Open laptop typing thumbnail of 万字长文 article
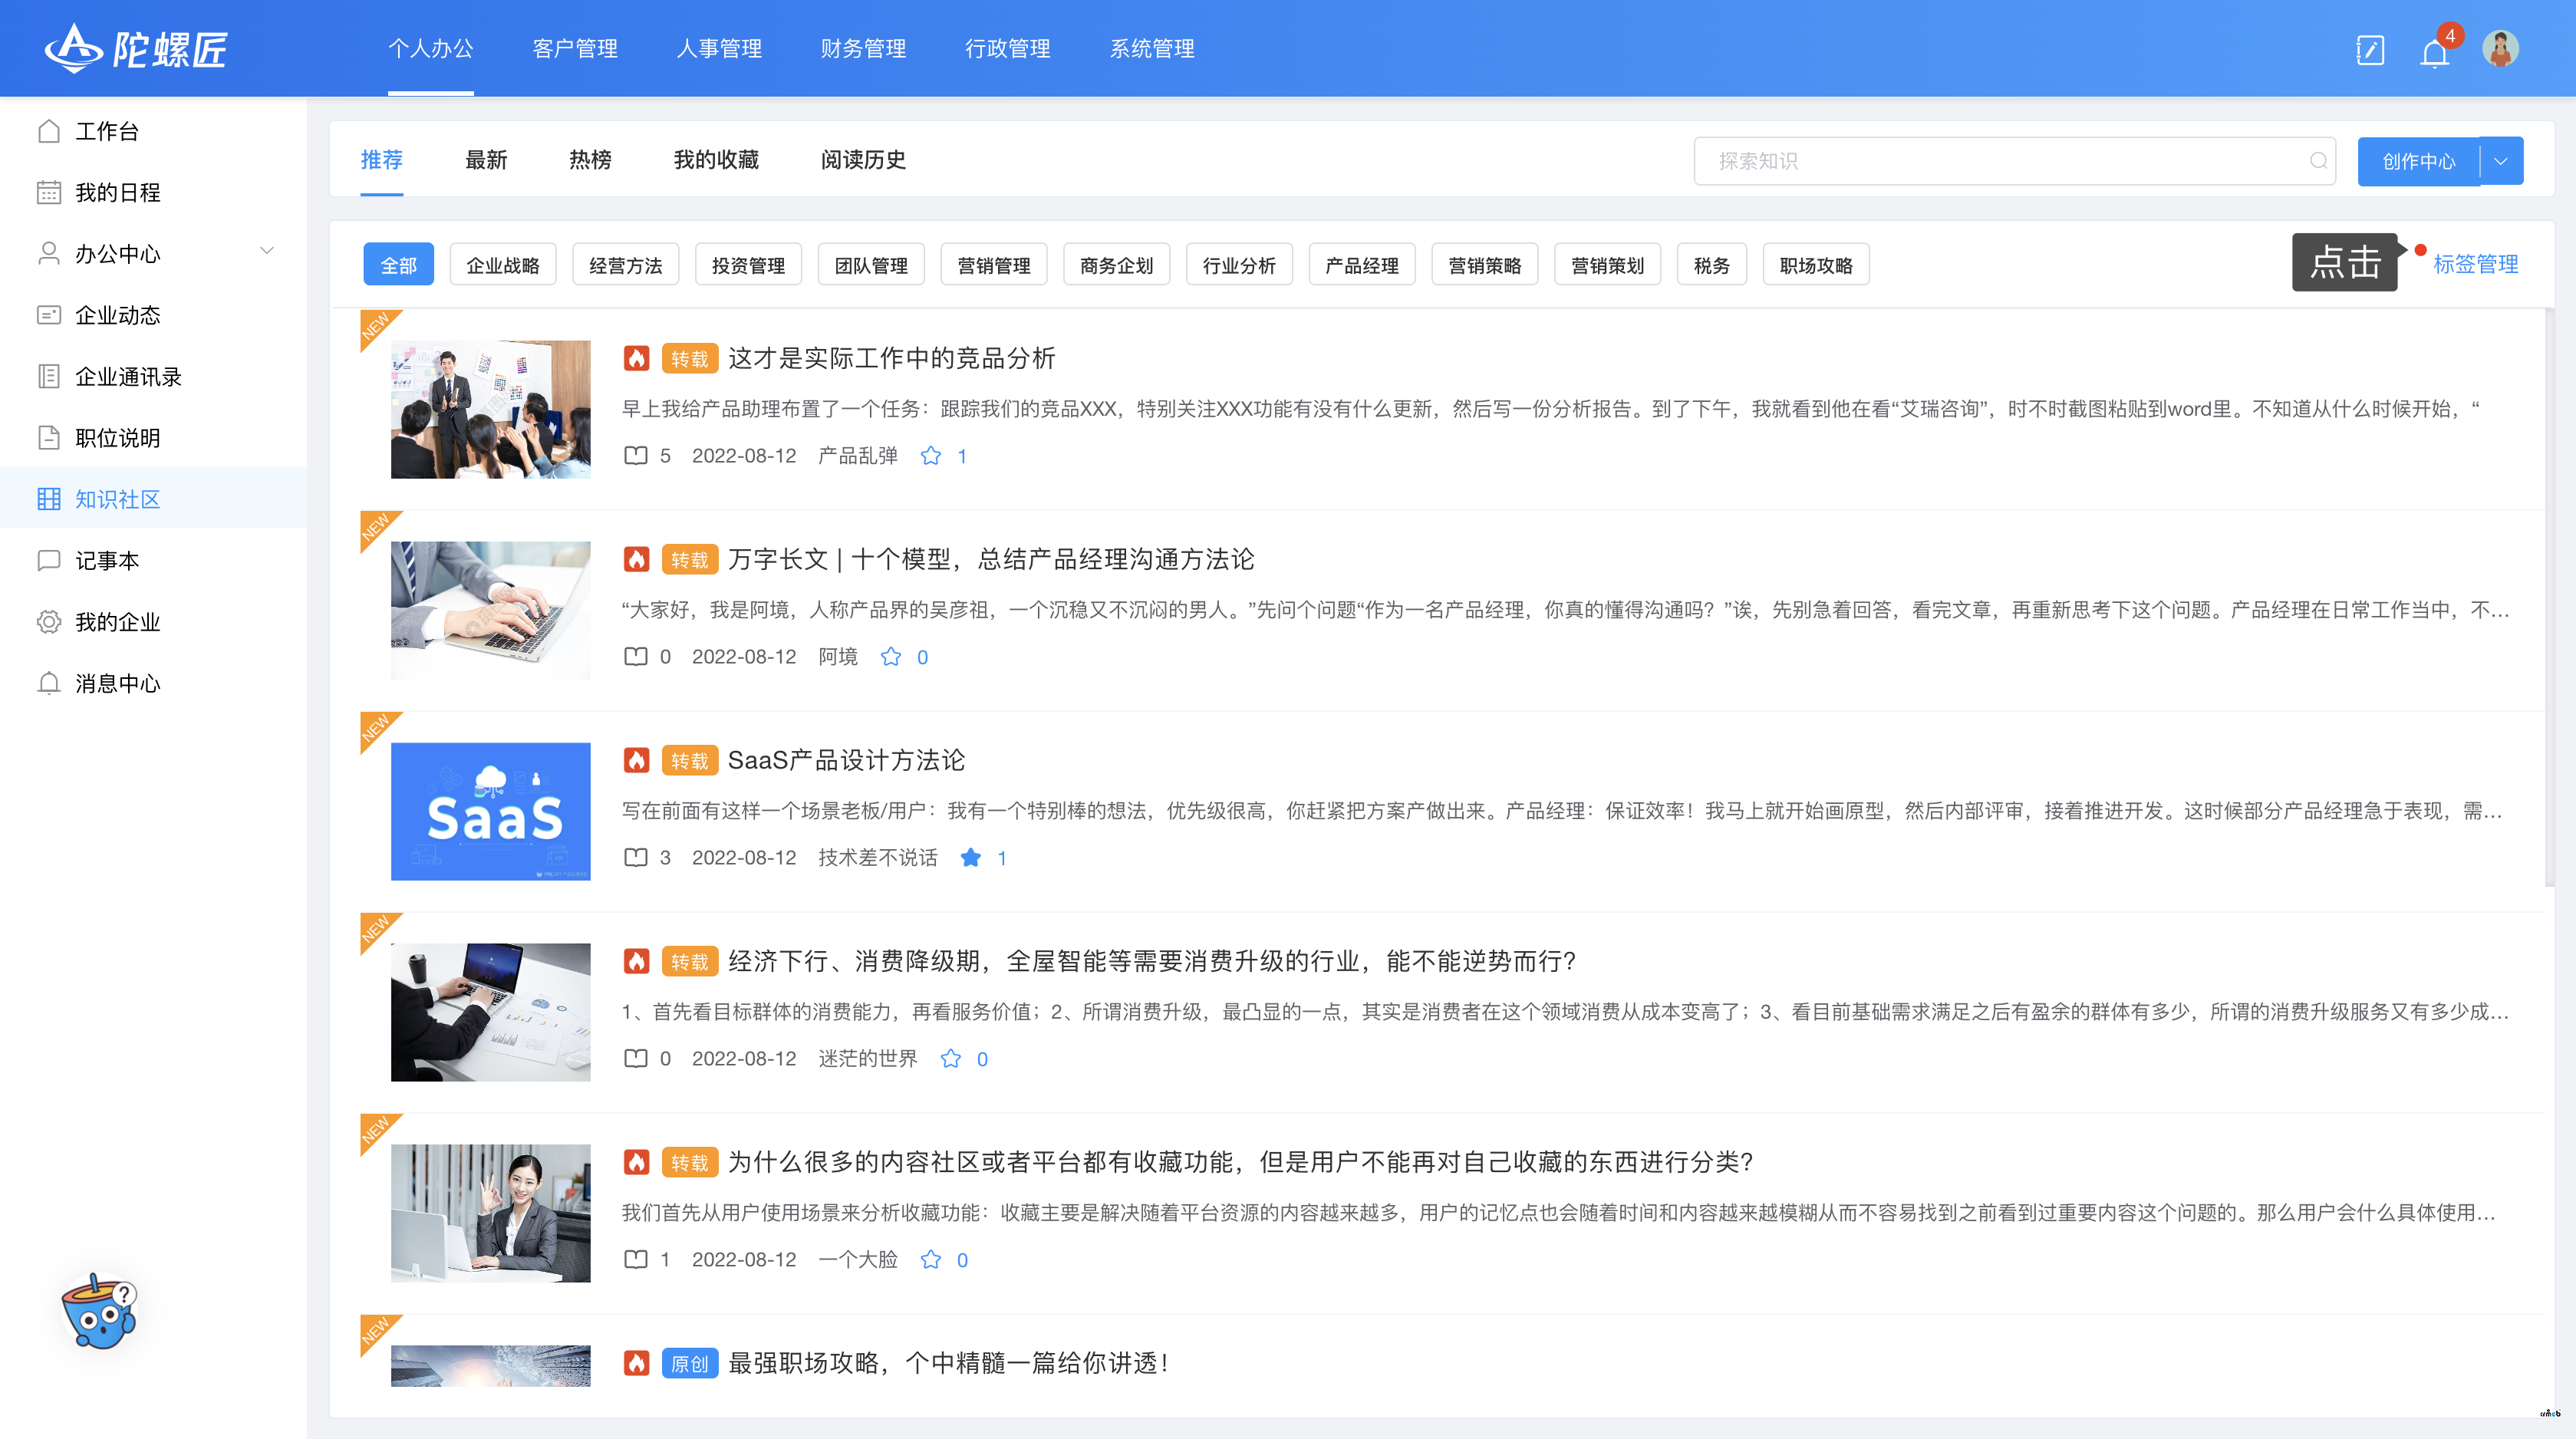The width and height of the screenshot is (2576, 1439). click(x=490, y=610)
